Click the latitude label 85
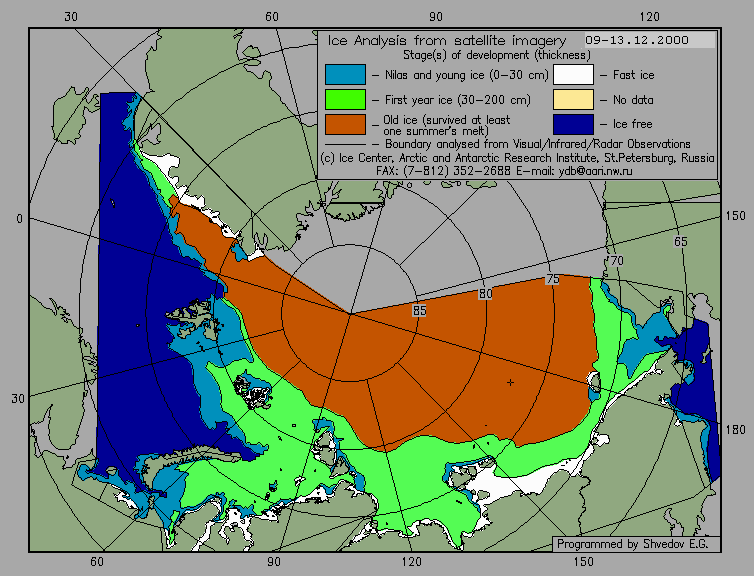The width and height of the screenshot is (754, 576). pyautogui.click(x=419, y=311)
